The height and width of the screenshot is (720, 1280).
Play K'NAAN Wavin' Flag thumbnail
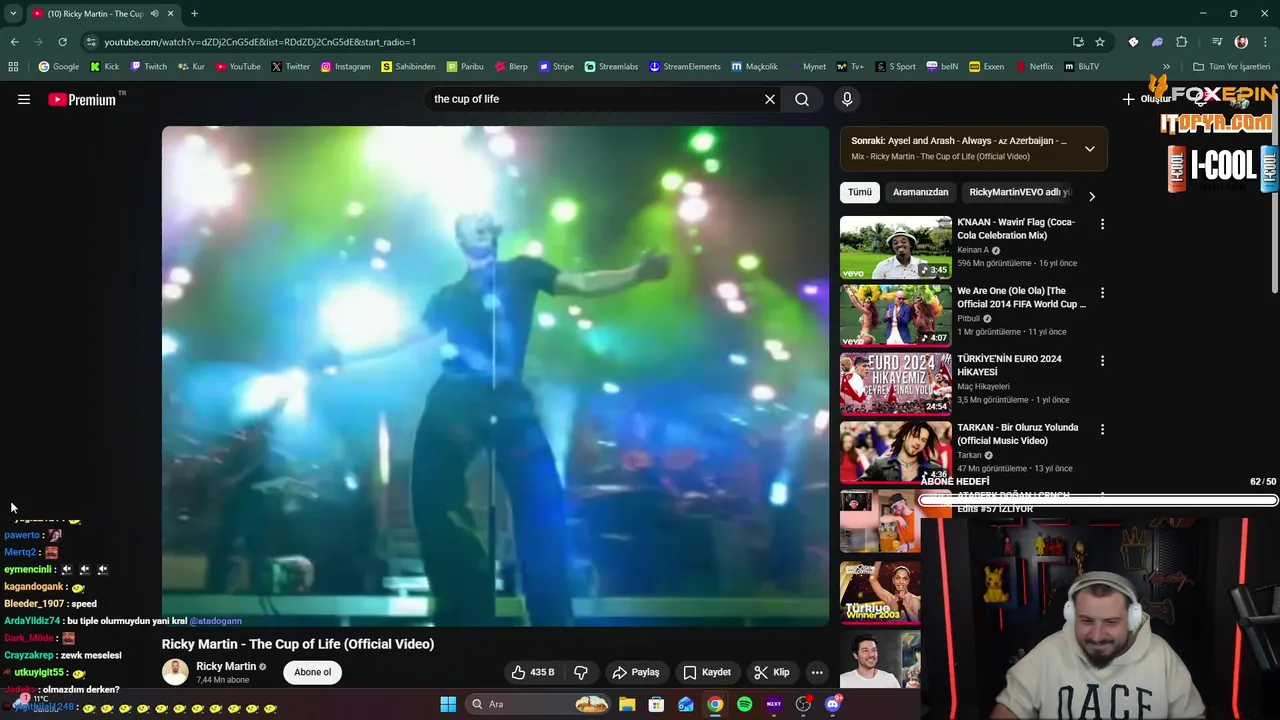pyautogui.click(x=895, y=247)
